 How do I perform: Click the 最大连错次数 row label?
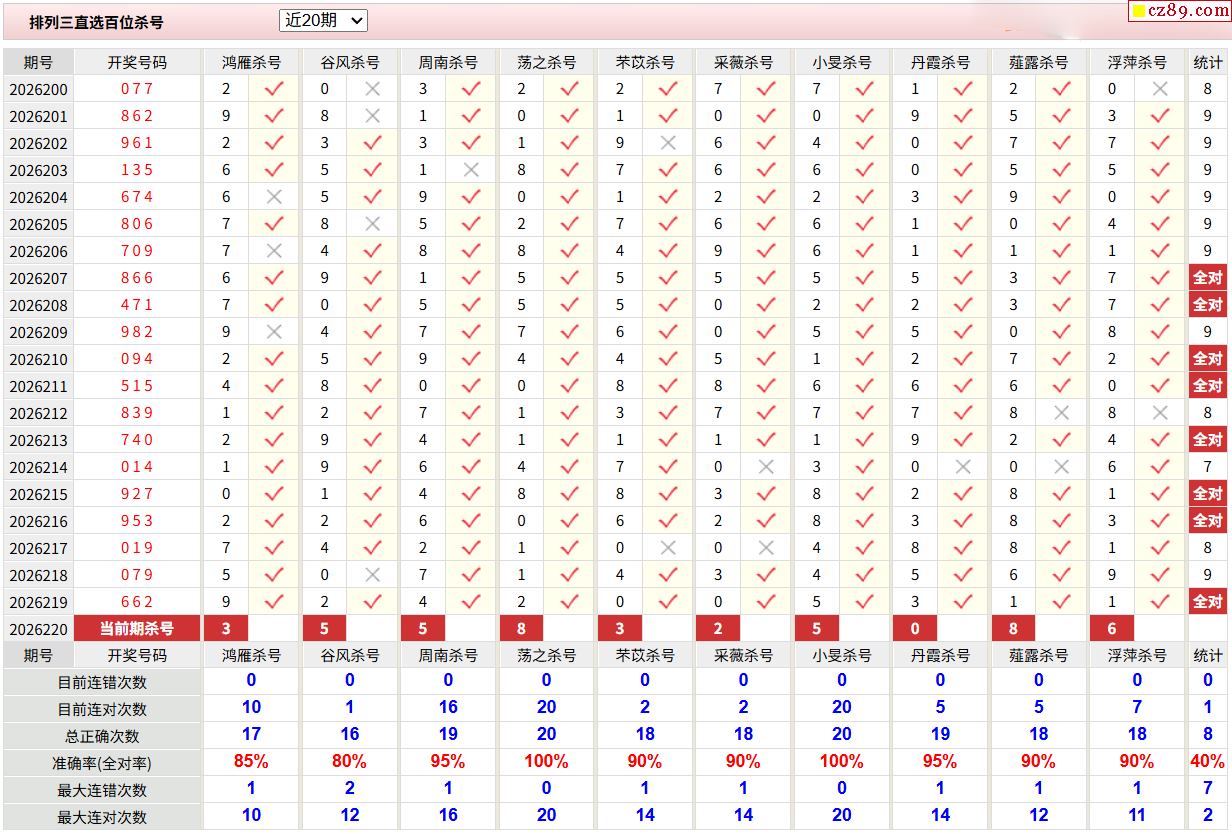tap(102, 791)
